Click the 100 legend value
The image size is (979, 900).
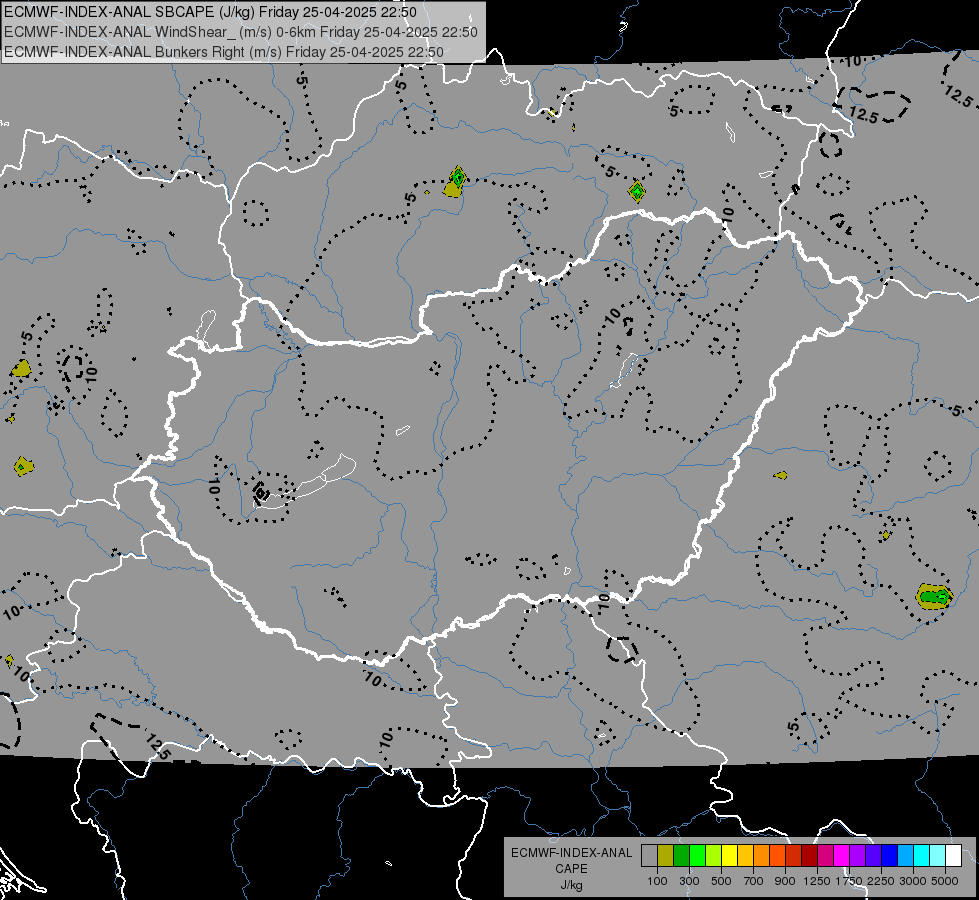pyautogui.click(x=657, y=881)
